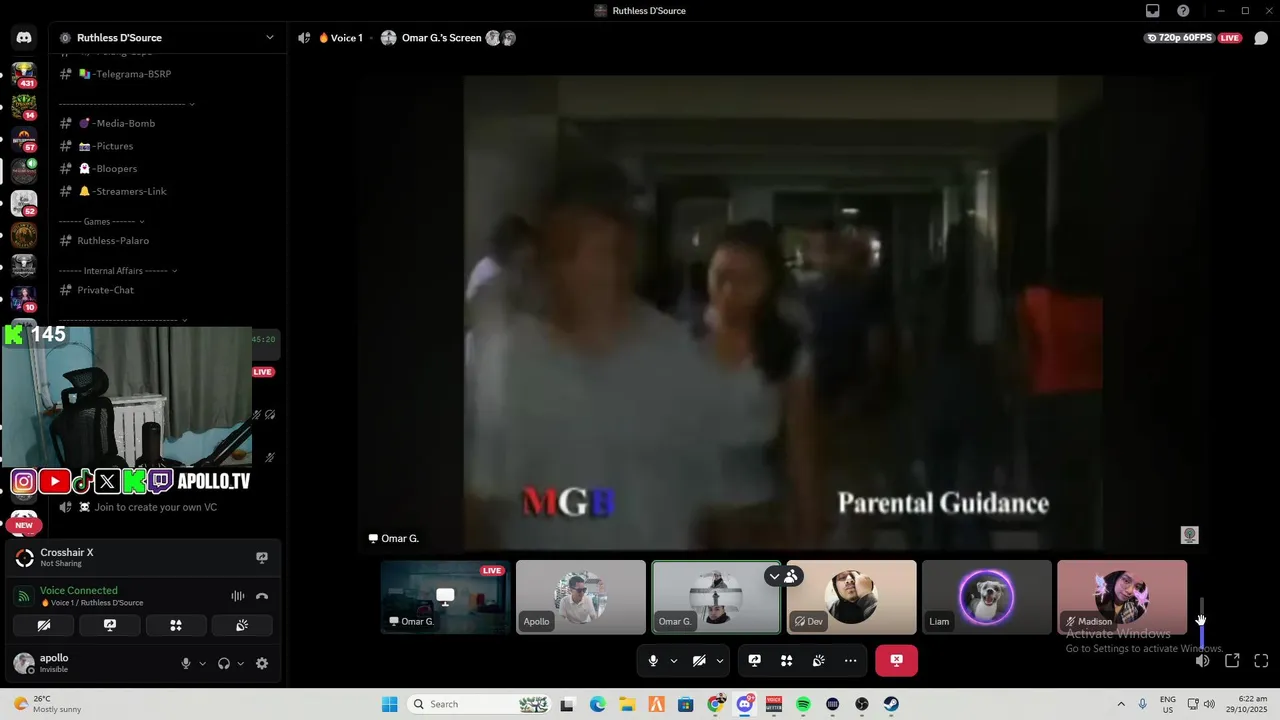Viewport: 1280px width, 720px height.
Task: Toggle microphone mute in user panel
Action: pyautogui.click(x=186, y=663)
